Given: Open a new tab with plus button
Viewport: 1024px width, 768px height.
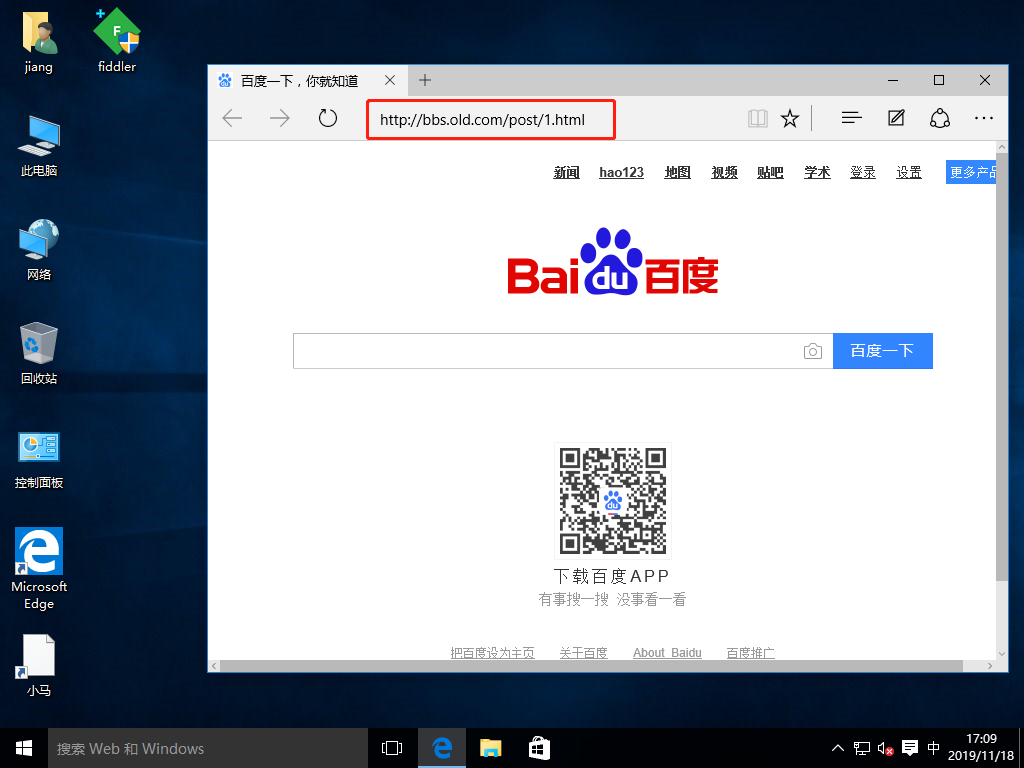Looking at the screenshot, I should click(425, 80).
